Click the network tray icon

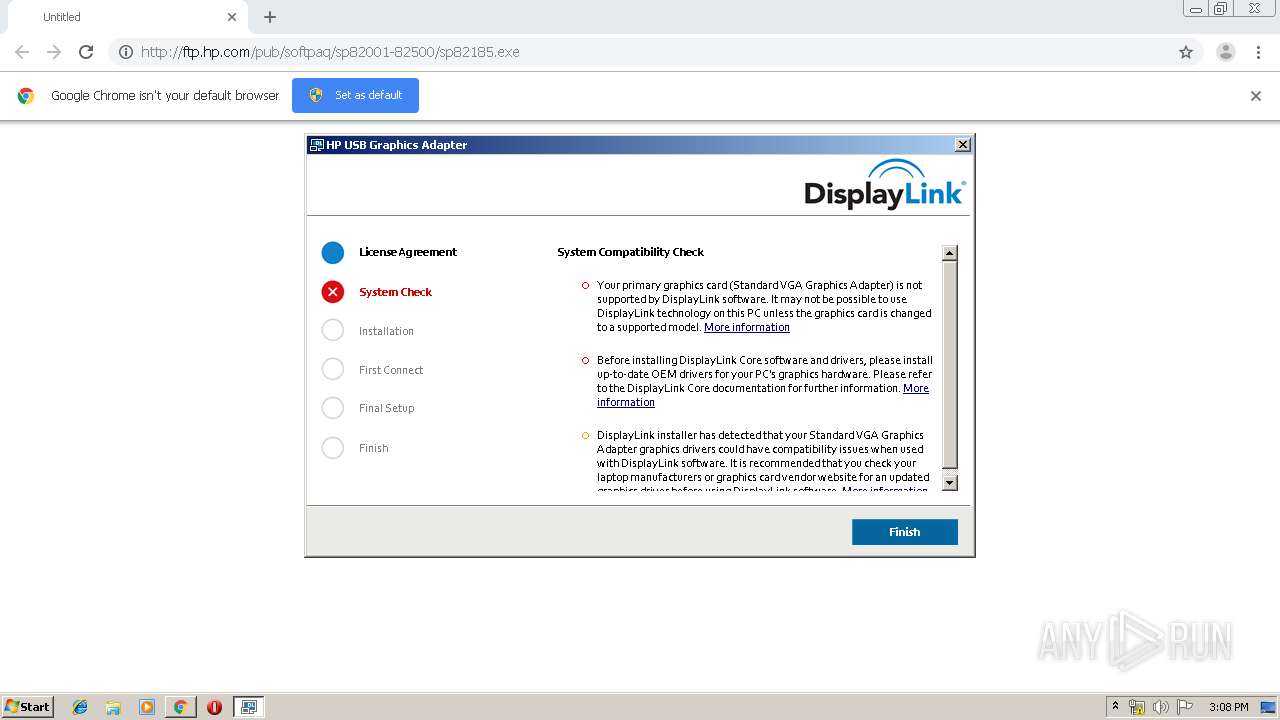click(x=1137, y=707)
